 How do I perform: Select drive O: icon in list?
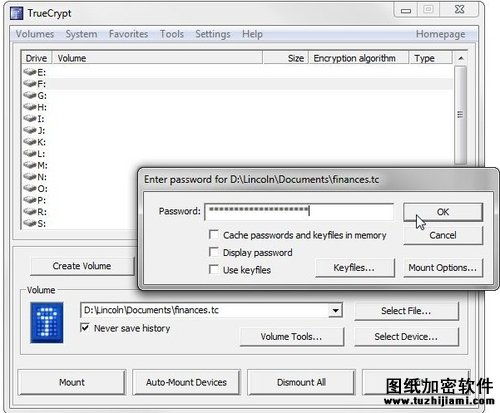coord(30,188)
